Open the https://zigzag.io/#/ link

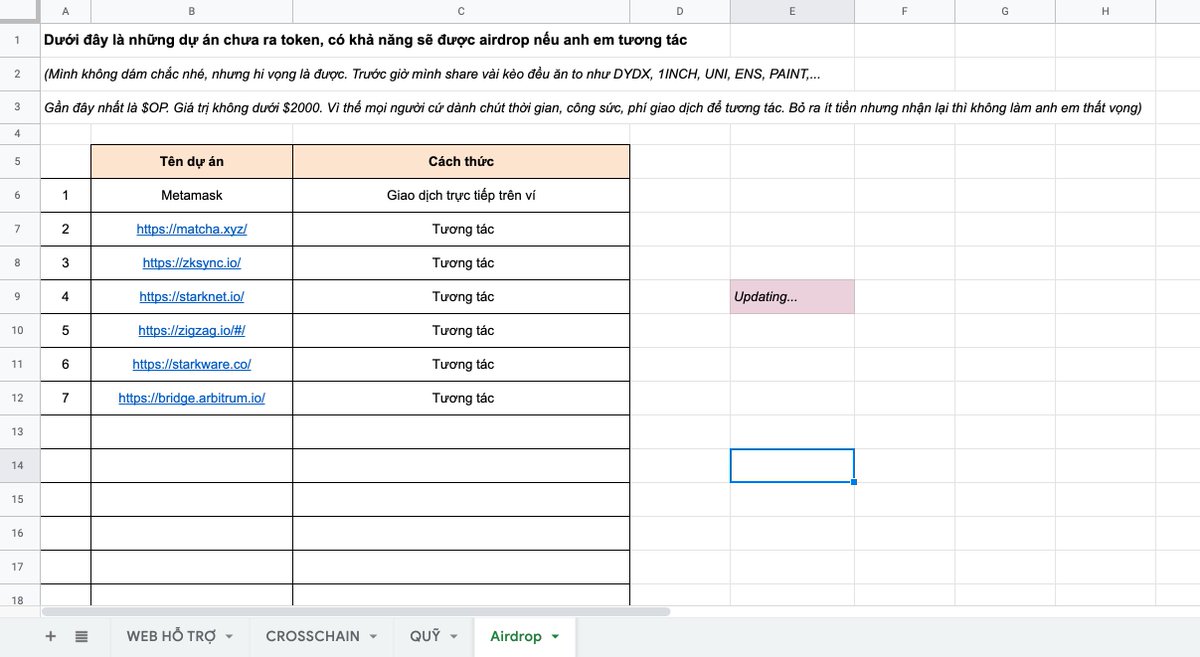pyautogui.click(x=192, y=330)
